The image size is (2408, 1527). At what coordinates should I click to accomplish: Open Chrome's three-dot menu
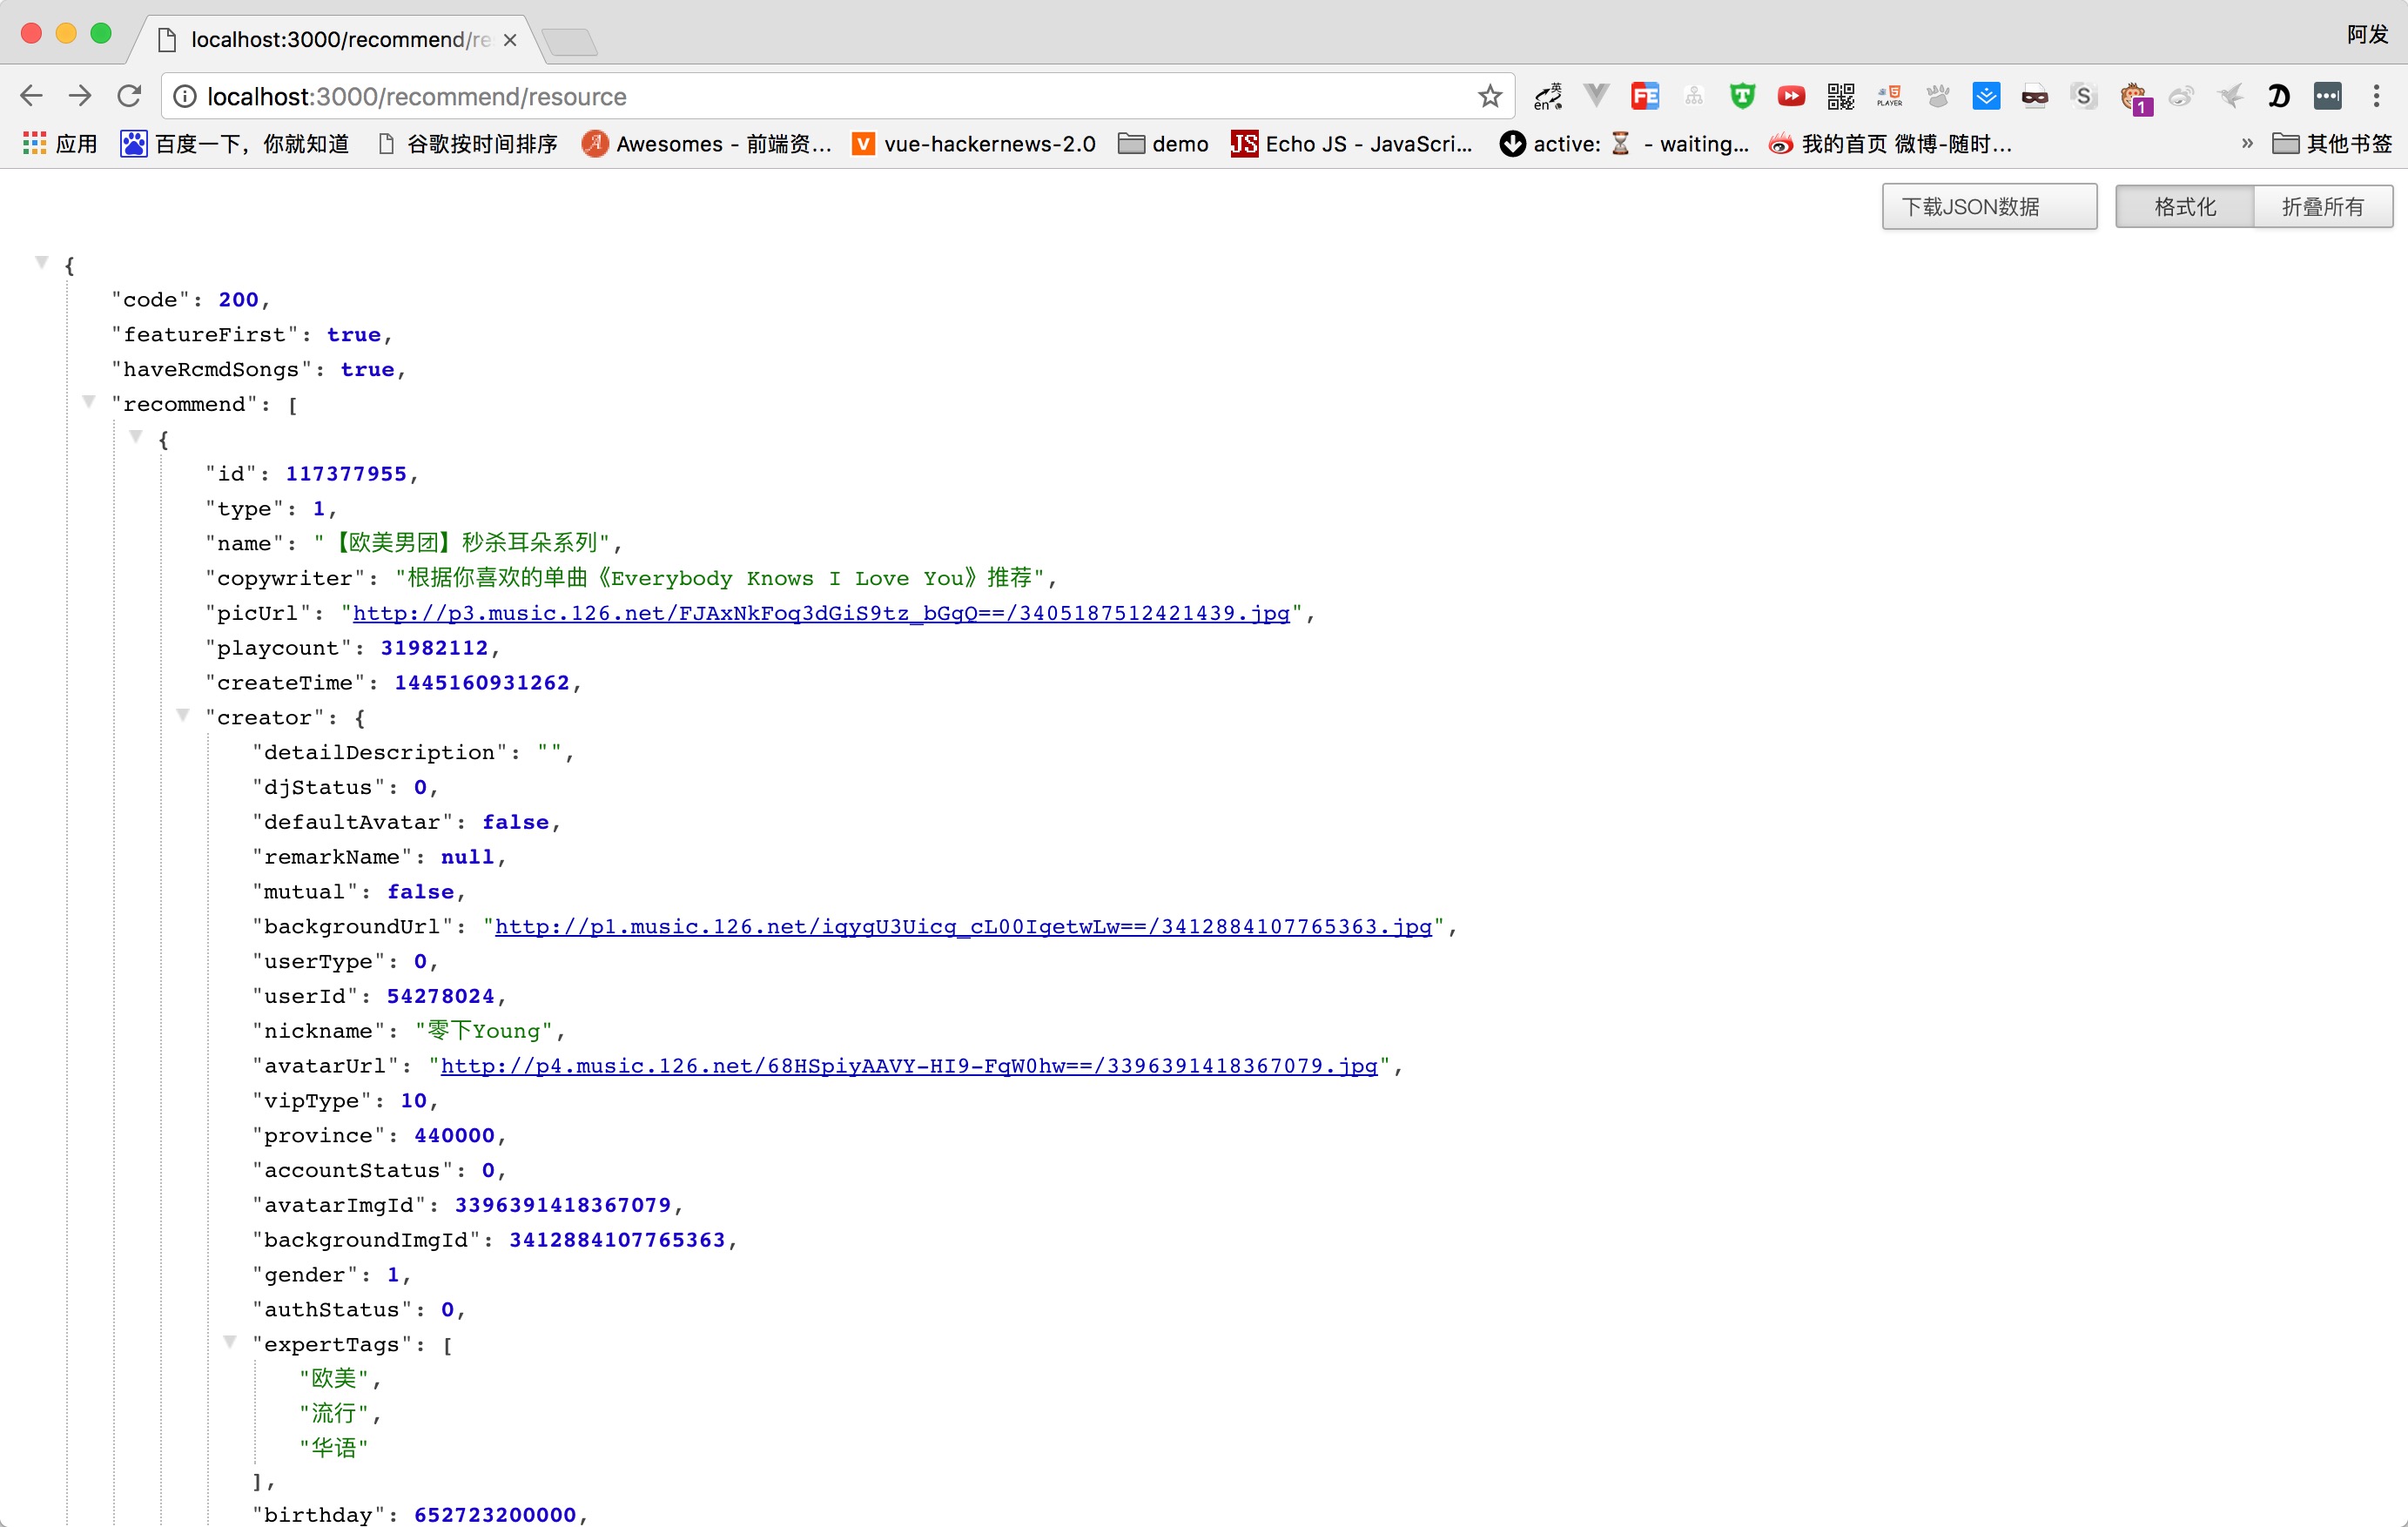pyautogui.click(x=2376, y=96)
